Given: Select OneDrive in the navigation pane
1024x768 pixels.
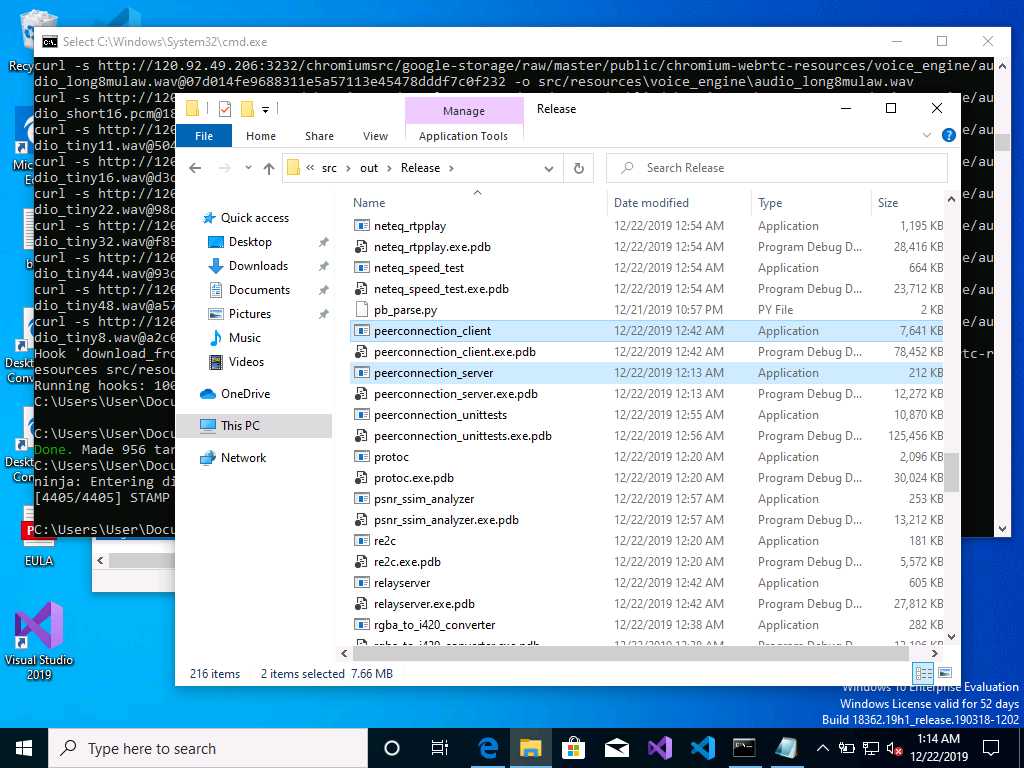Looking at the screenshot, I should (245, 394).
